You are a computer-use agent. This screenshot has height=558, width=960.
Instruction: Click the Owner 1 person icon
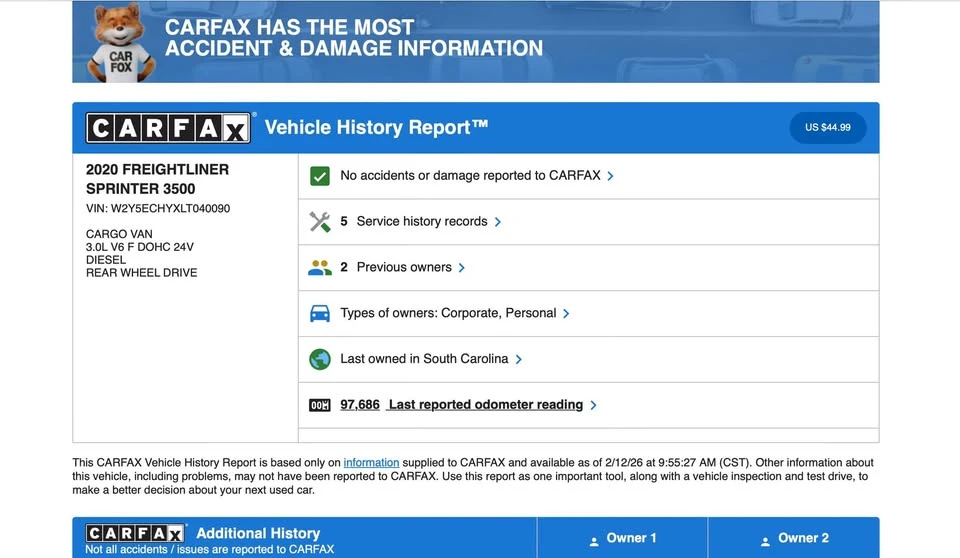click(594, 541)
